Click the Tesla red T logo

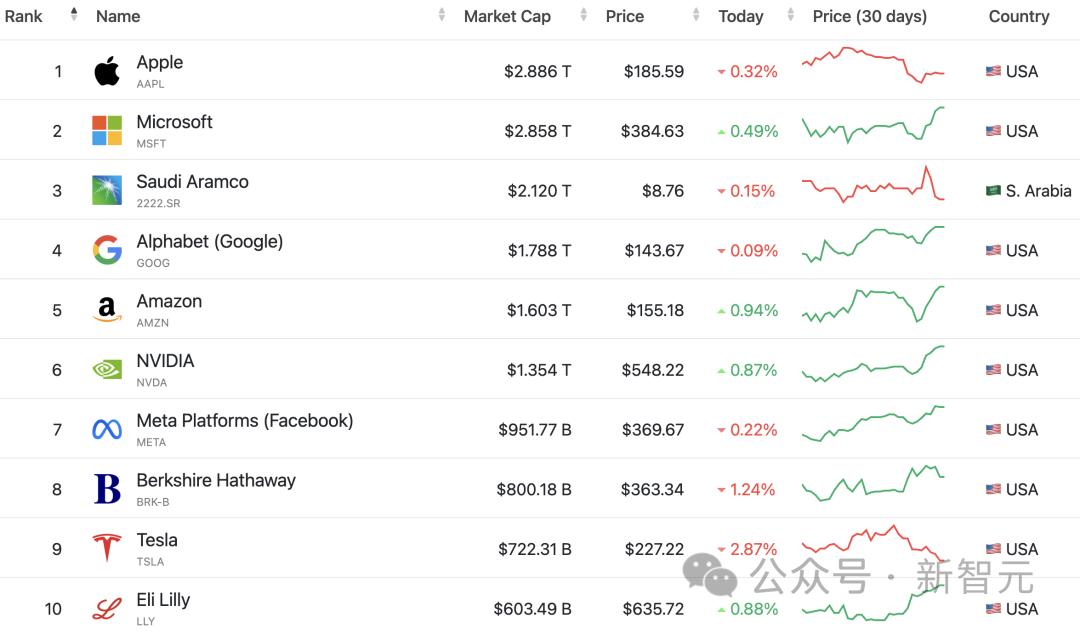107,549
